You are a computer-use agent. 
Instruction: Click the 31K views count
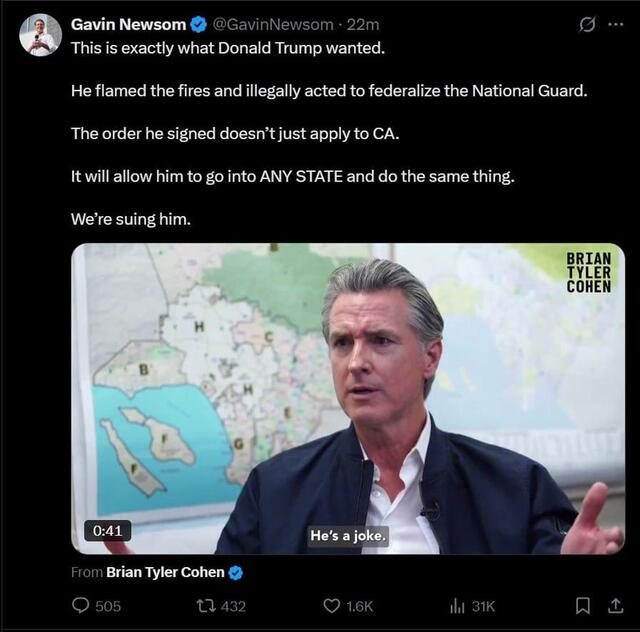pyautogui.click(x=483, y=606)
